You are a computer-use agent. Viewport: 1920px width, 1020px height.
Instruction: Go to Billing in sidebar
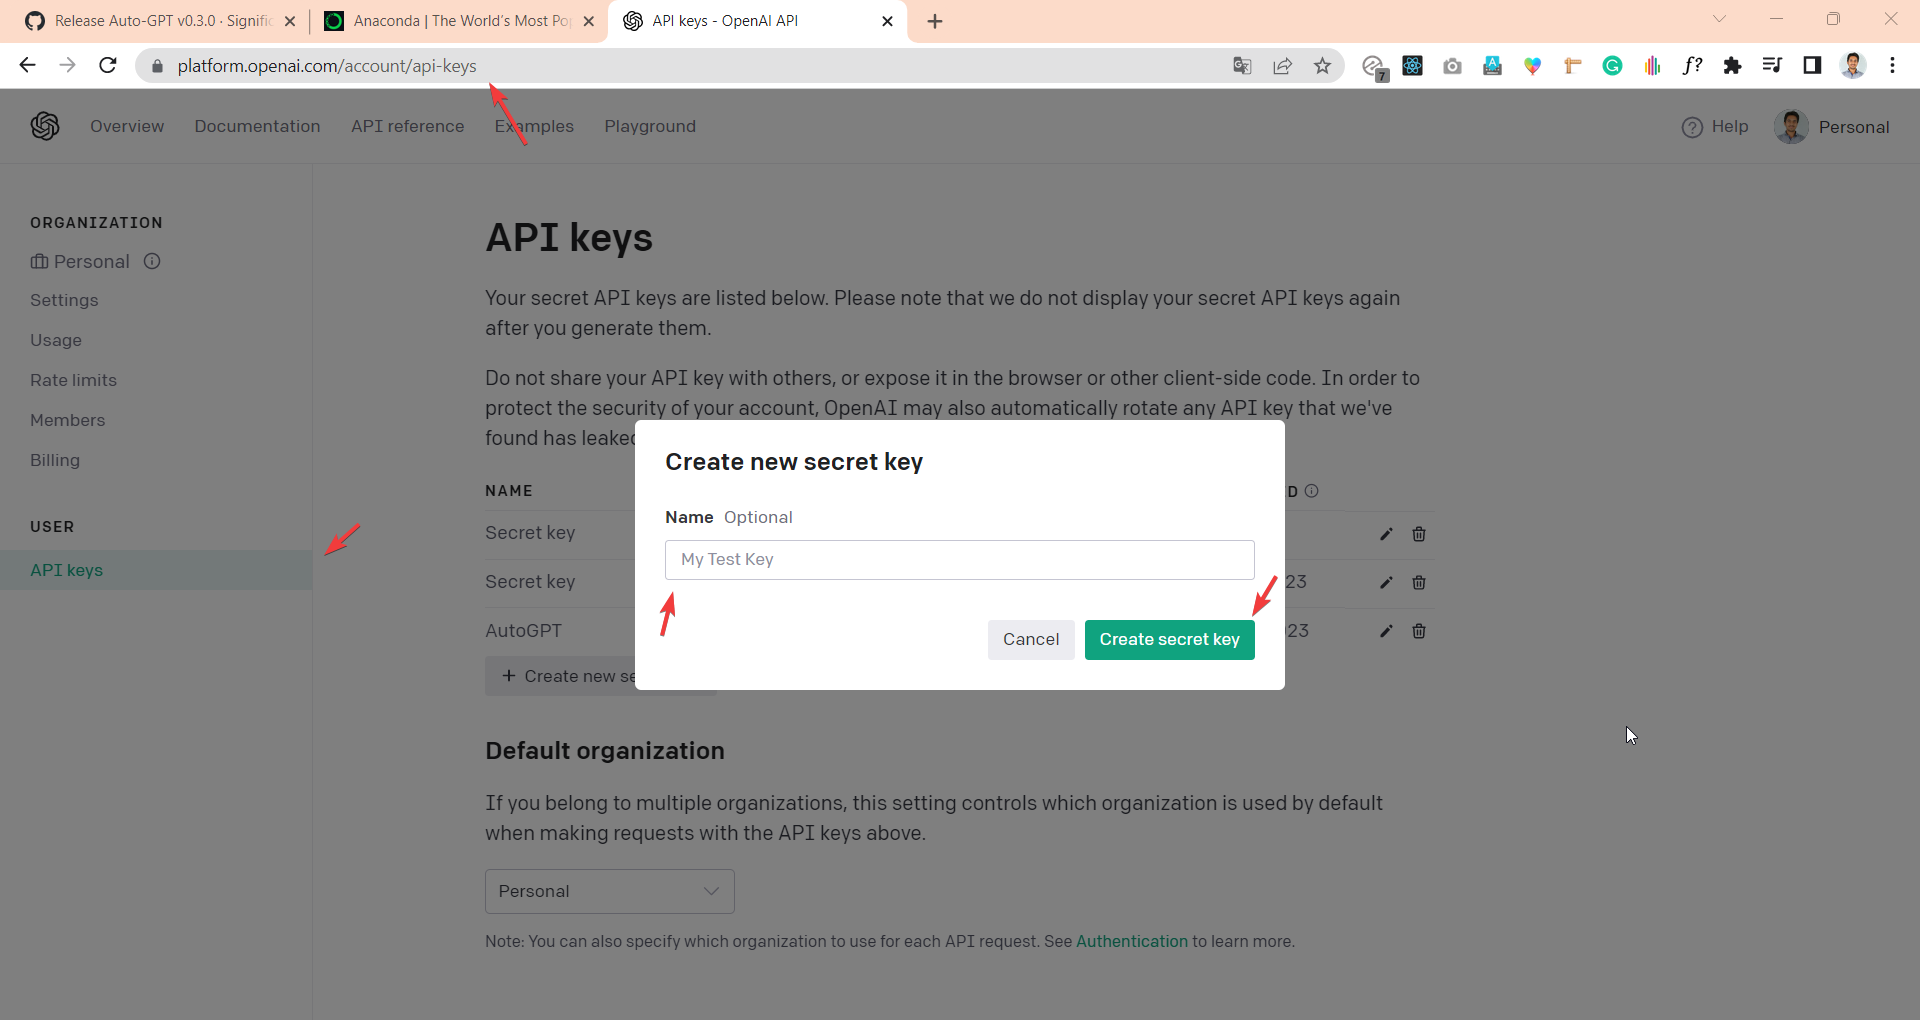[x=55, y=460]
